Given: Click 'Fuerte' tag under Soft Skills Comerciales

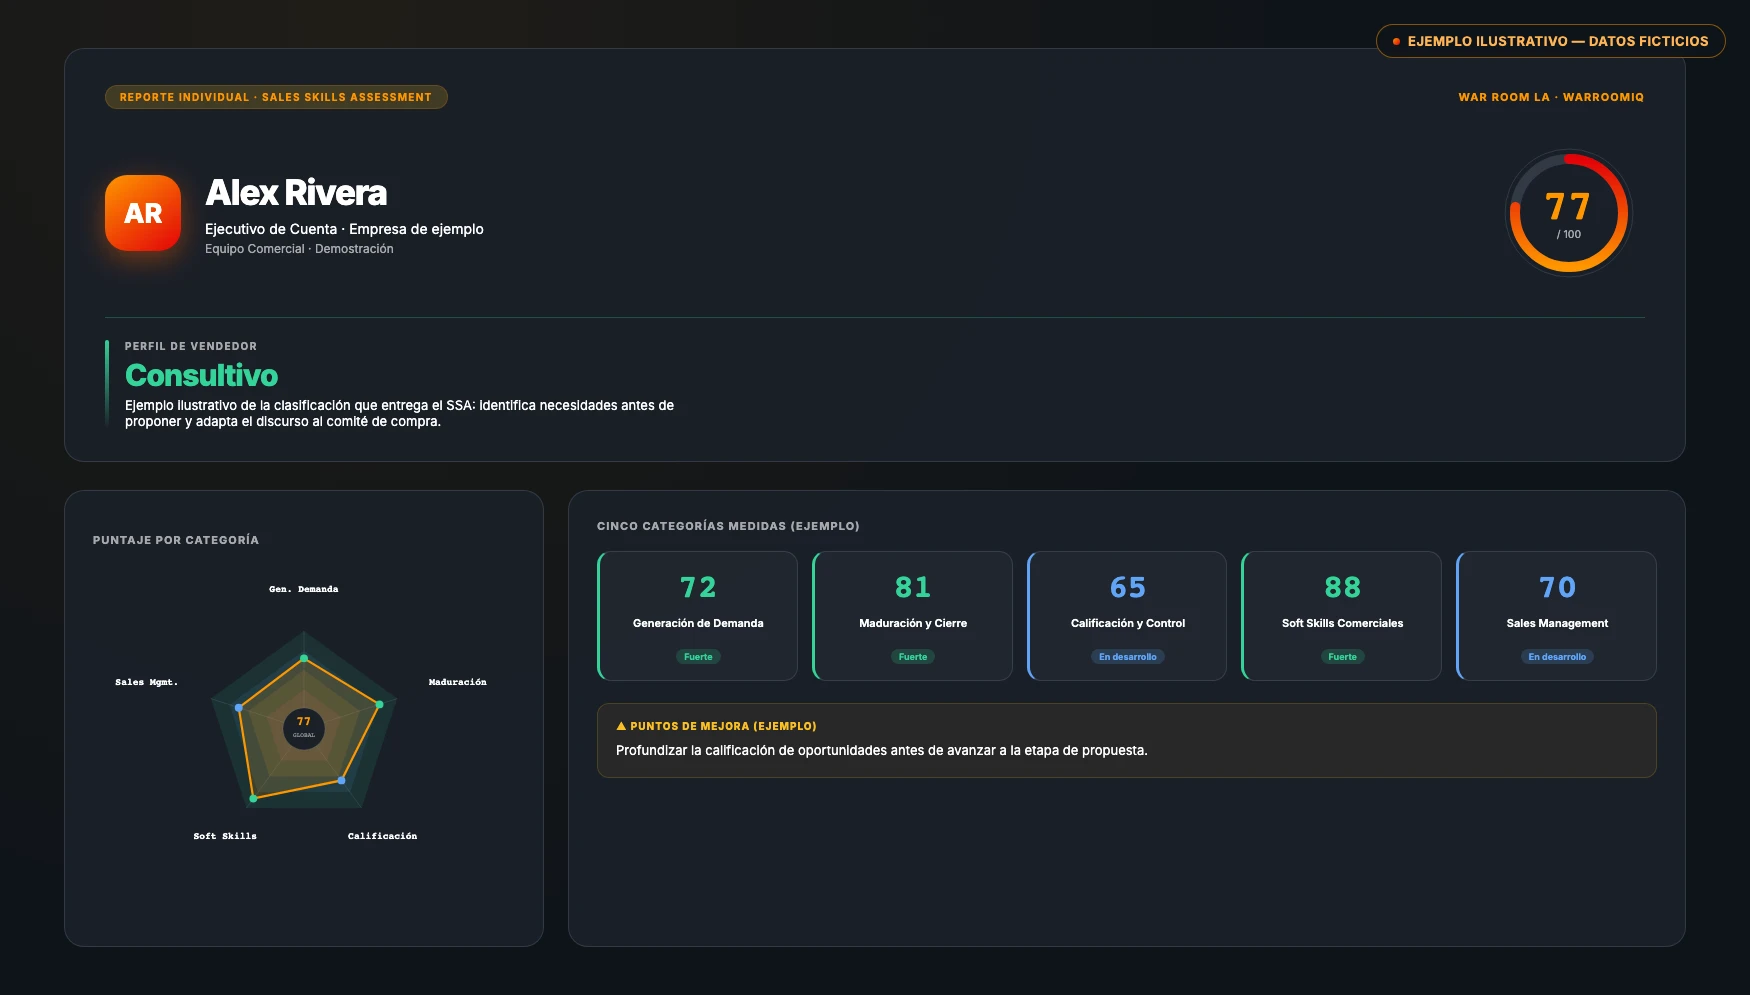Looking at the screenshot, I should [x=1342, y=657].
